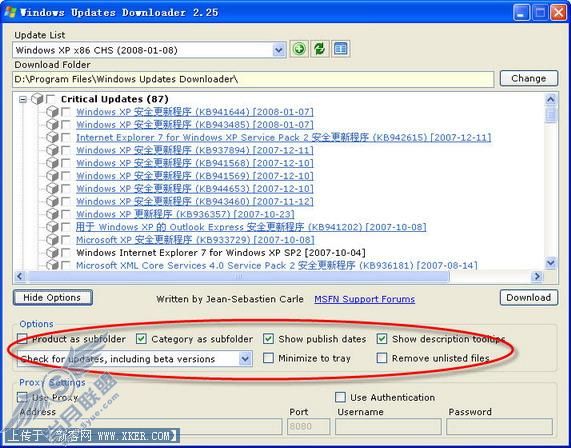
Task: Open the Microsoft XML Core Services KB936181 link
Action: coord(276,265)
